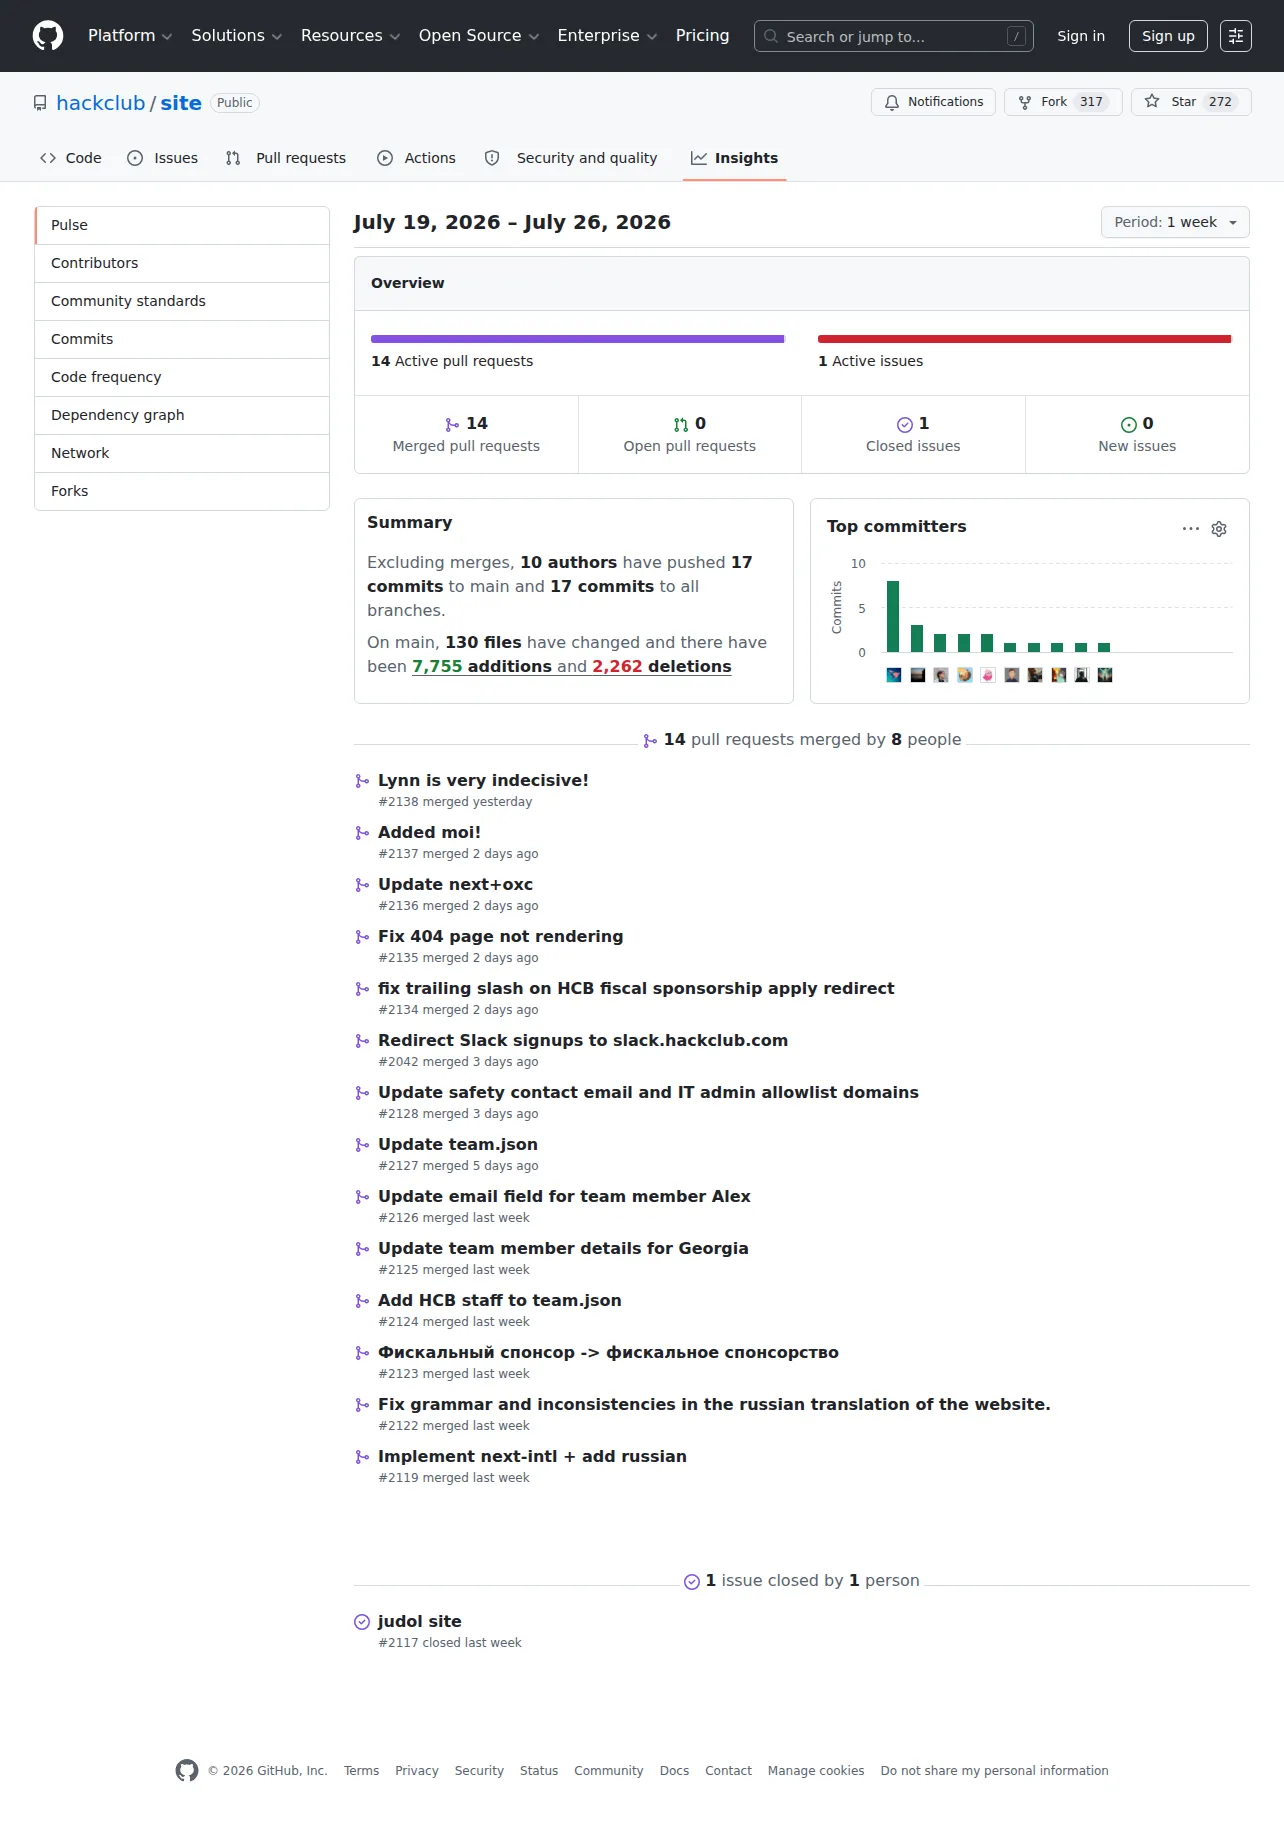Open appearance settings icon in header
Viewport: 1284px width, 1824px height.
pos(1236,36)
